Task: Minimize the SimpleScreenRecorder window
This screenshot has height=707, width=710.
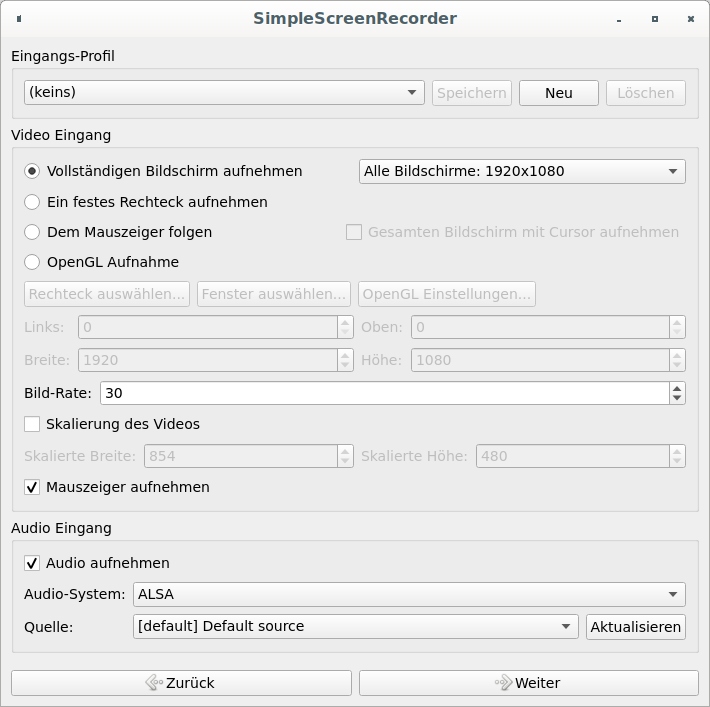Action: [x=619, y=19]
